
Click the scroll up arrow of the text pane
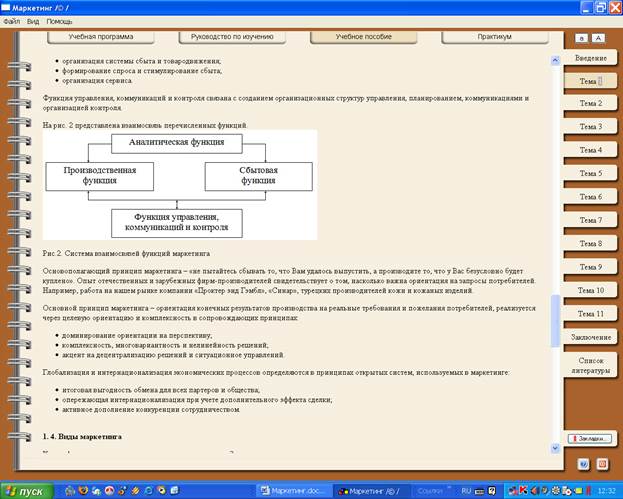(x=555, y=60)
